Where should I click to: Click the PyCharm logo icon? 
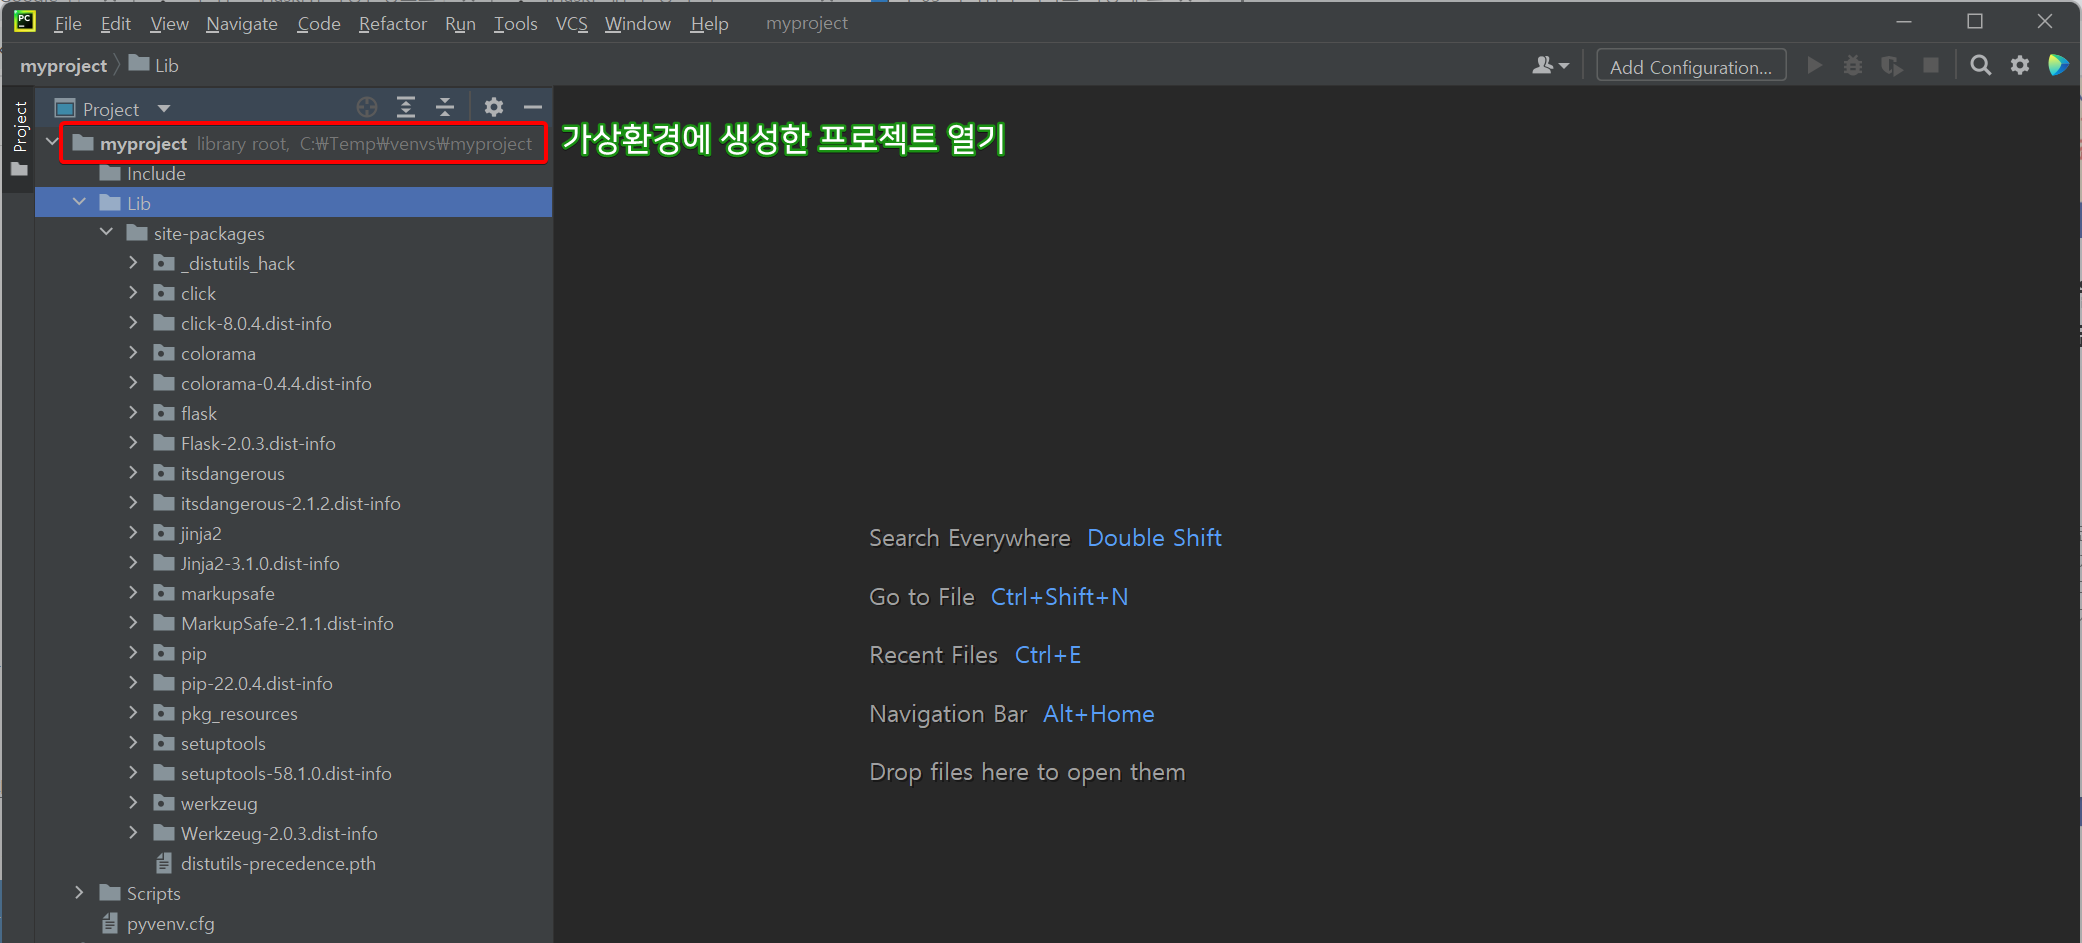pos(24,20)
